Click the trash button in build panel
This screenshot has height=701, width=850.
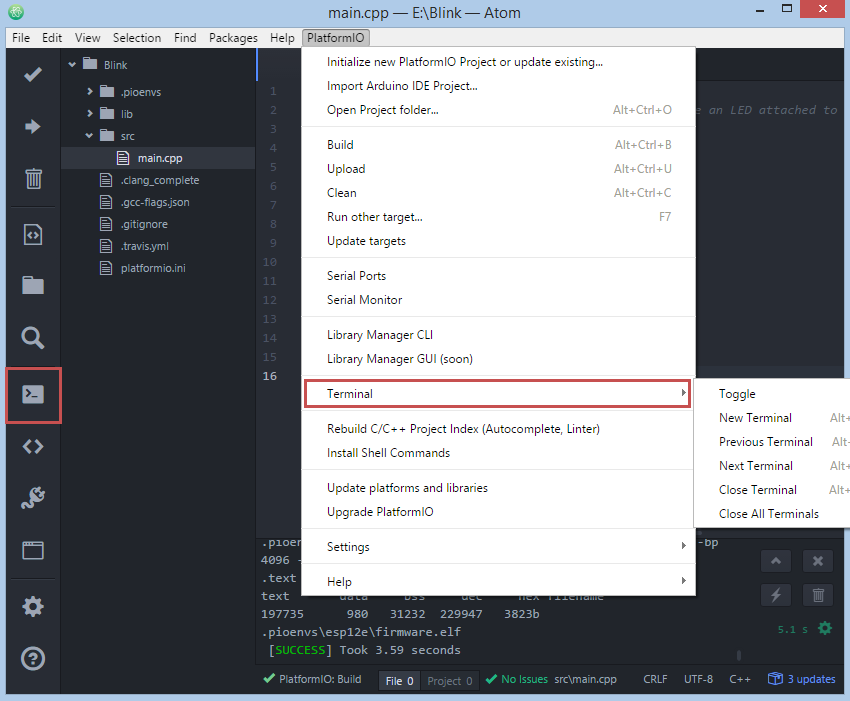(x=817, y=595)
